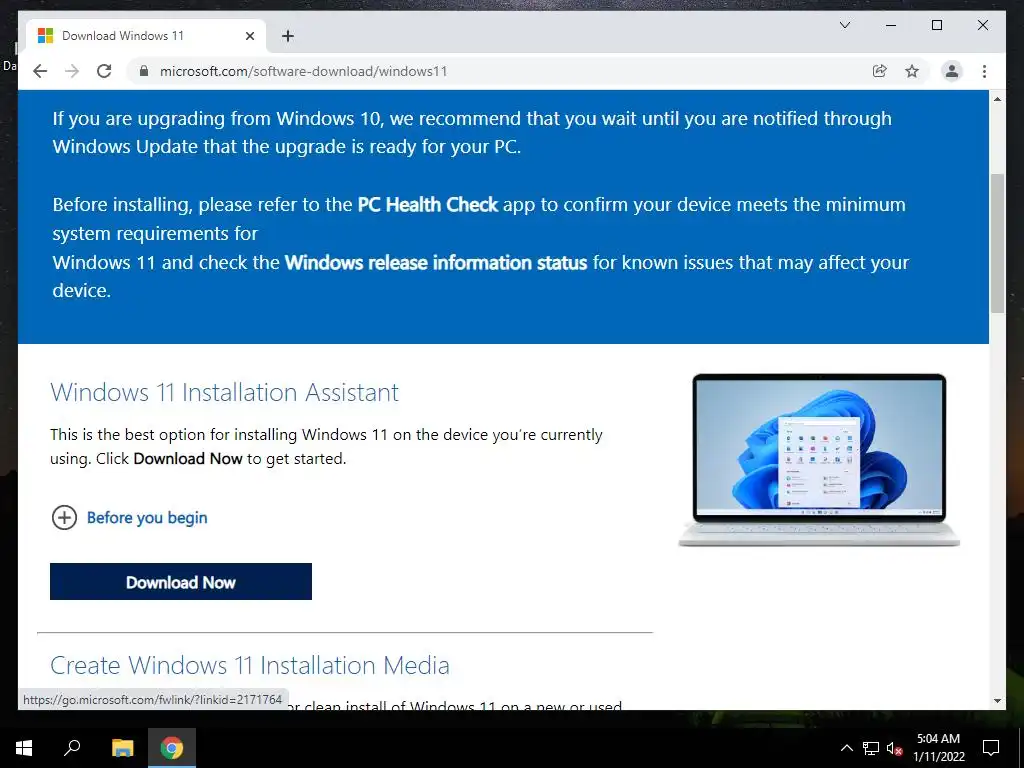Expand the Before you begin section
The image size is (1024, 768).
129,518
